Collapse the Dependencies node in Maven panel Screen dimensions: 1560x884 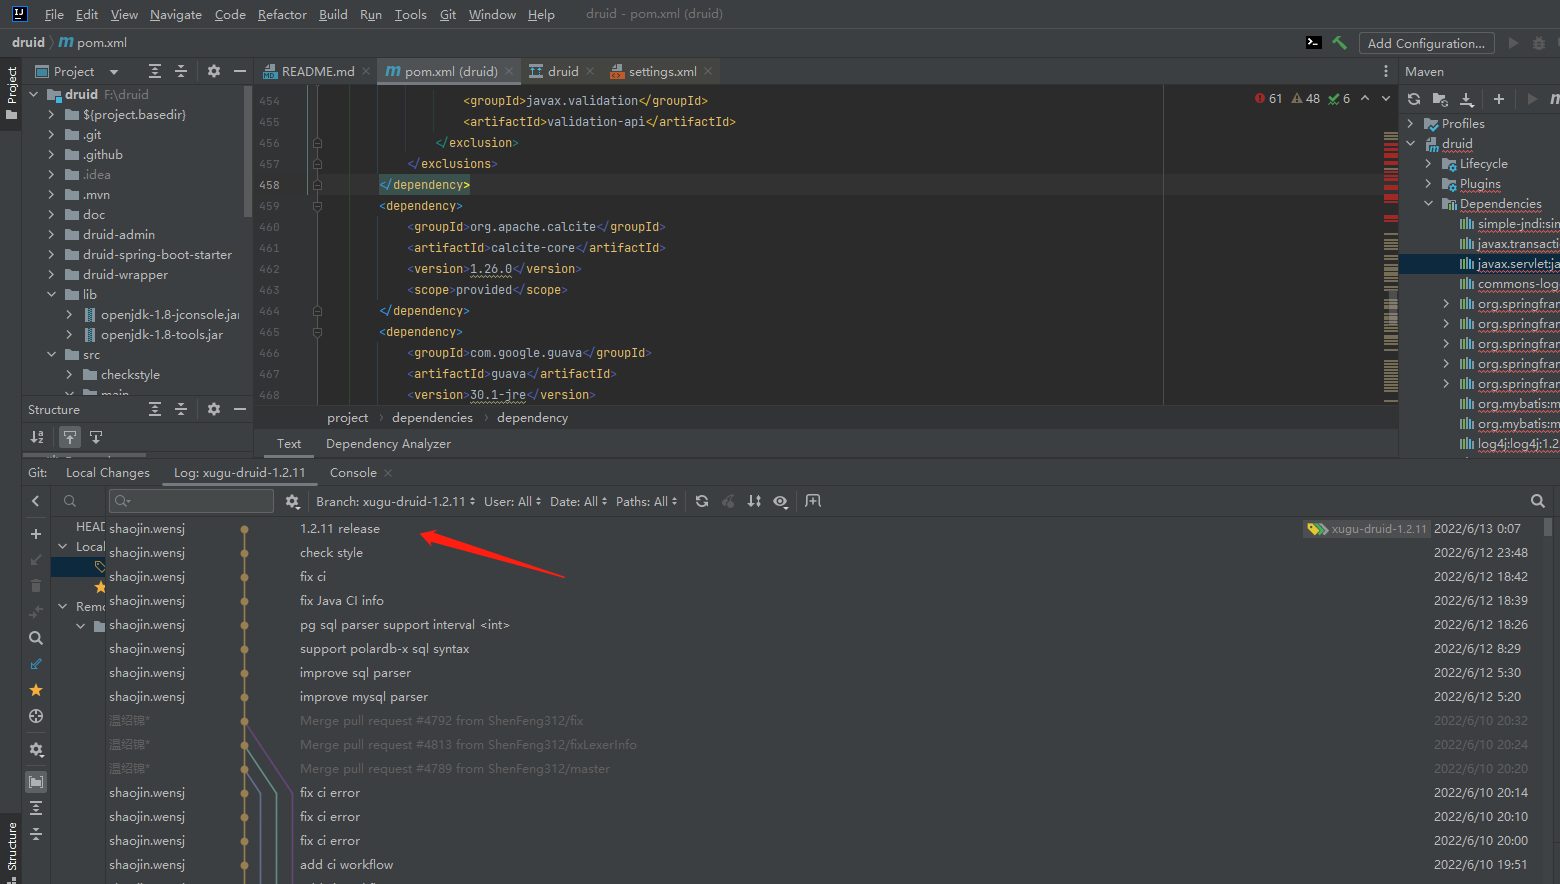tap(1427, 203)
